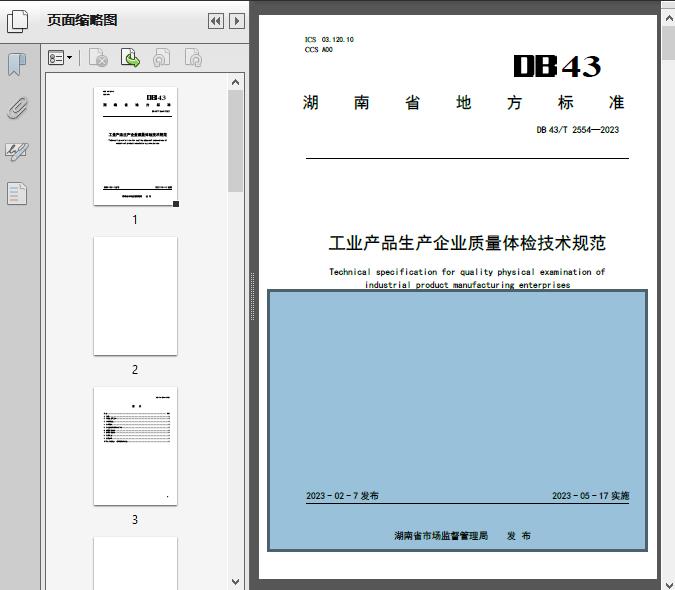
Task: Click the standard number DB 43/T 2554—2023
Action: (577, 130)
